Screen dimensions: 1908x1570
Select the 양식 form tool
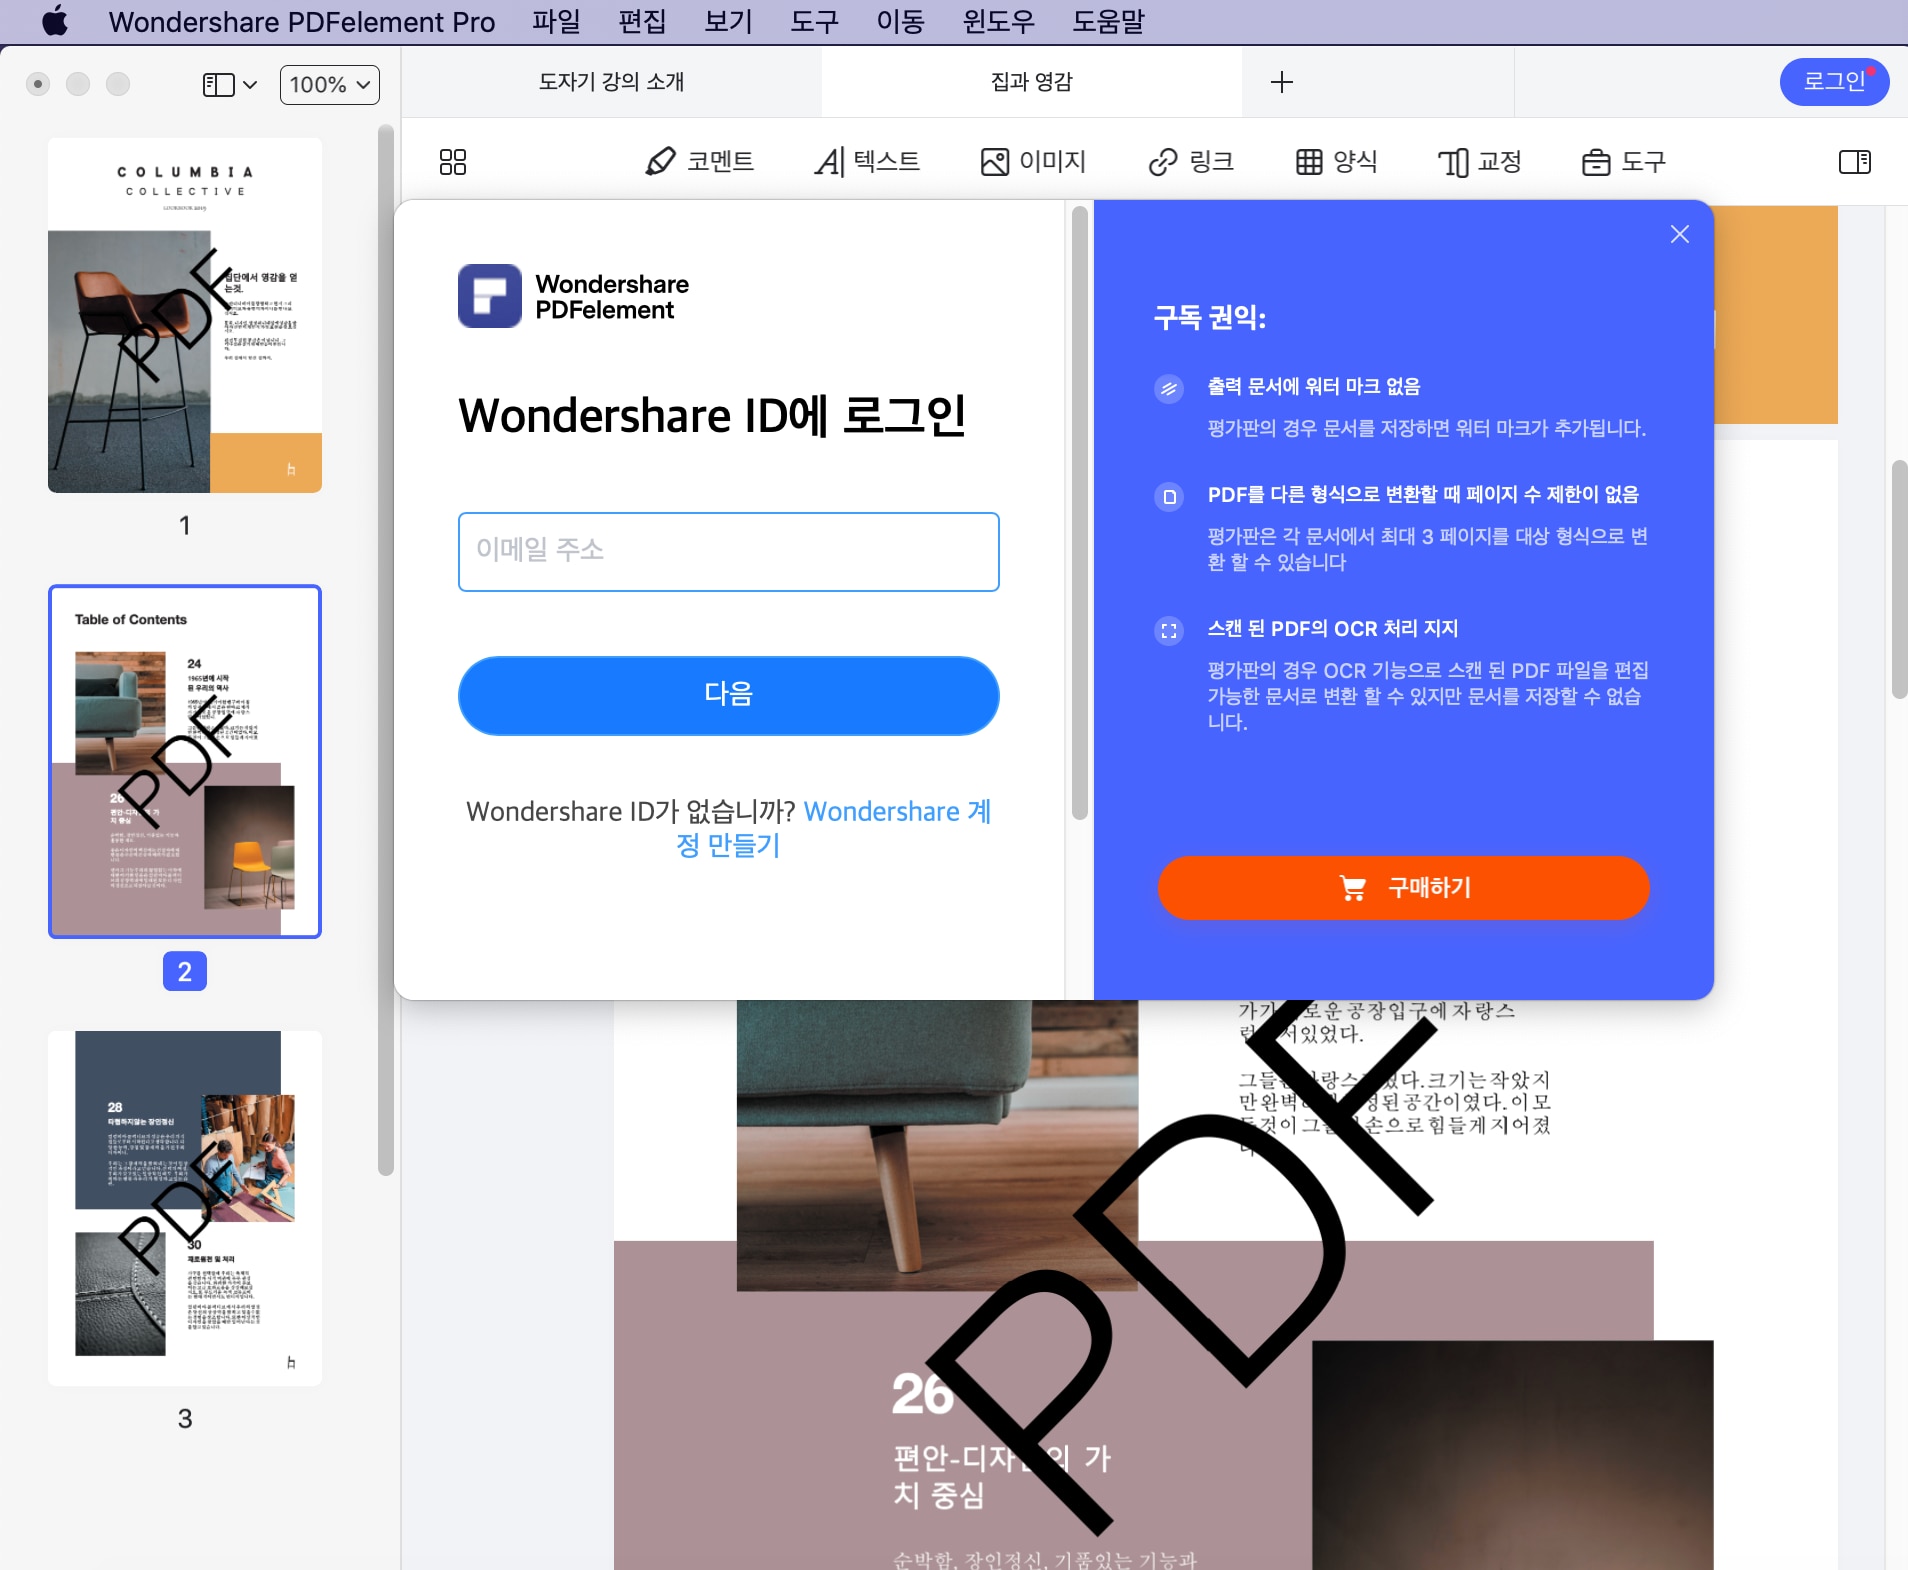(1336, 162)
